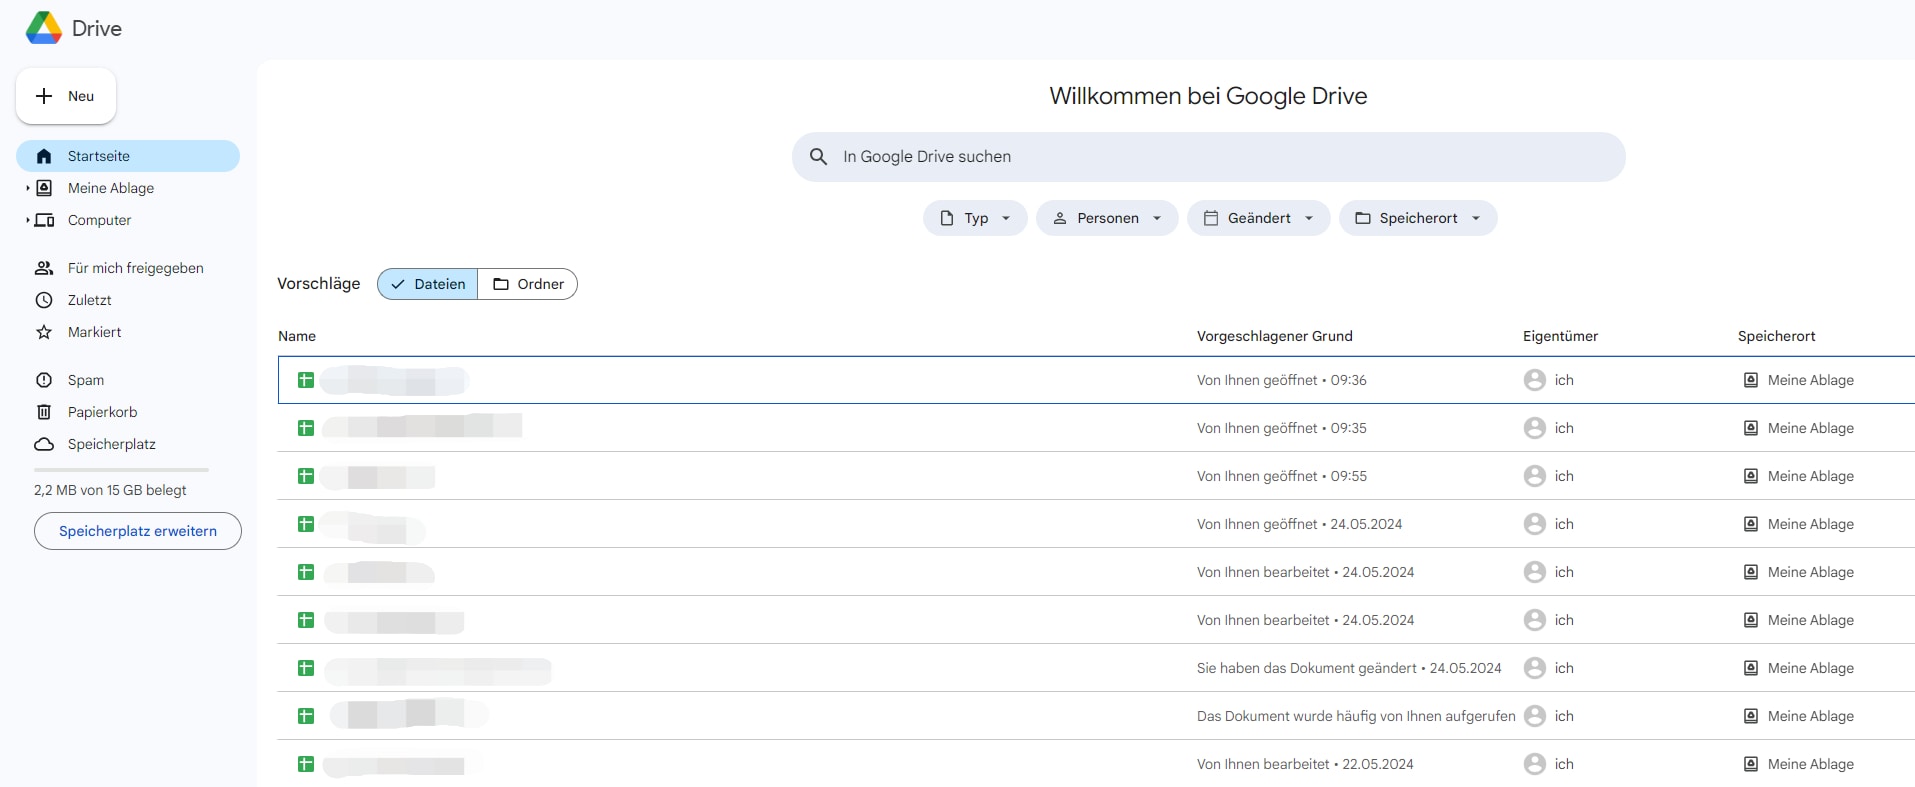Open Für mich freigegeben

coord(128,268)
